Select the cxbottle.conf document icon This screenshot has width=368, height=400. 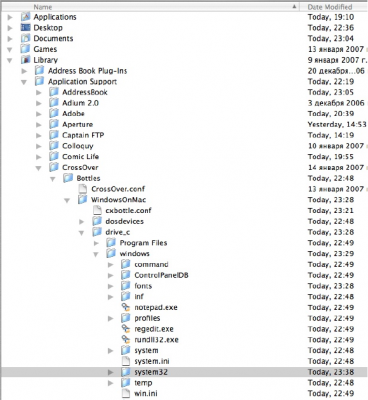pyautogui.click(x=97, y=210)
